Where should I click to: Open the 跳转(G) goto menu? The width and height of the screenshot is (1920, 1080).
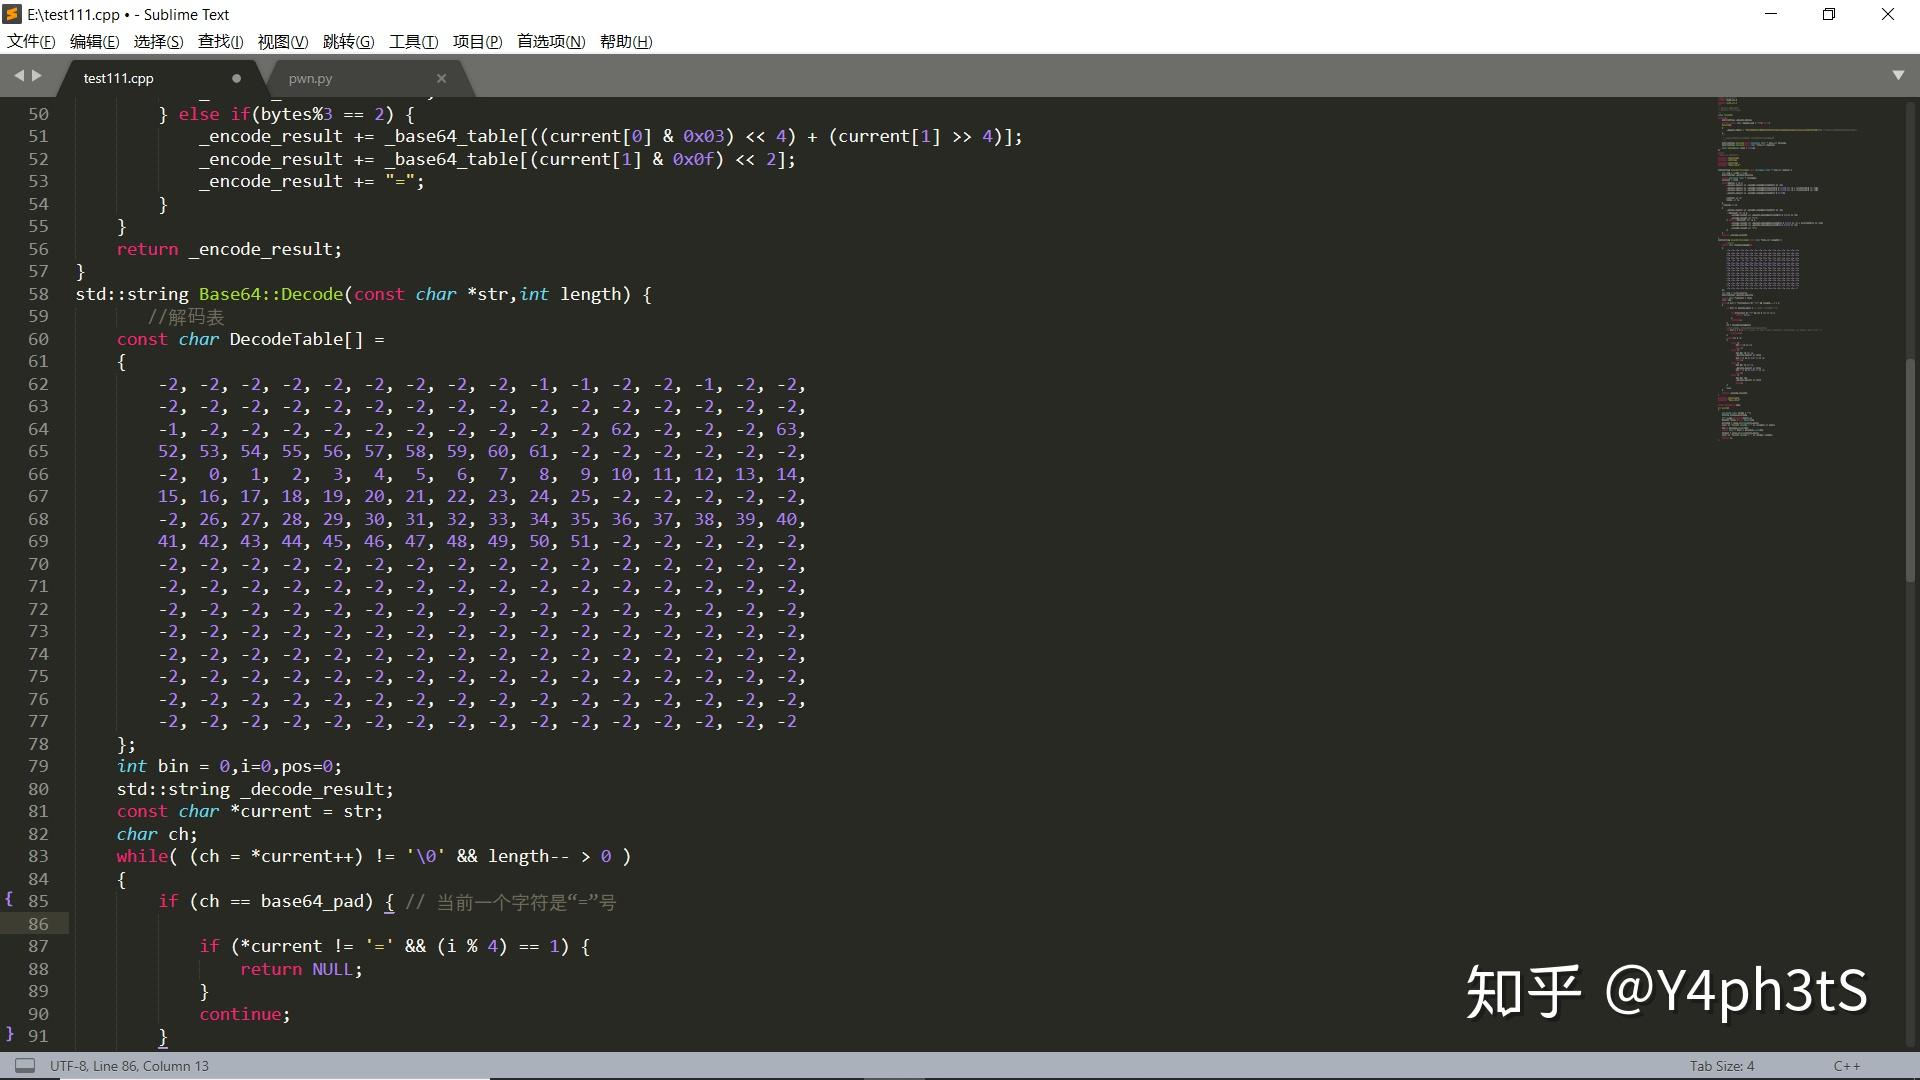pyautogui.click(x=347, y=42)
